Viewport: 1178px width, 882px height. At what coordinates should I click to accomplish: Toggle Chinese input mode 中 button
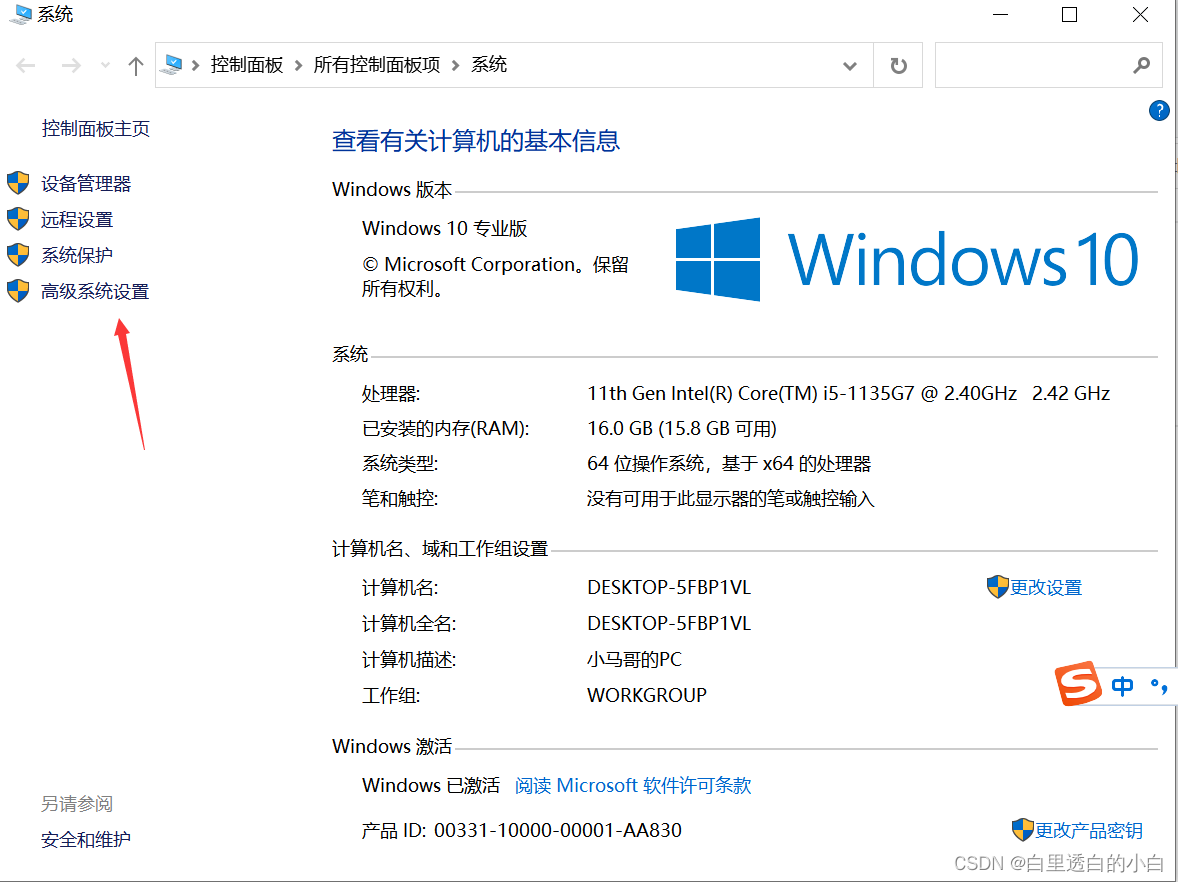coord(1122,686)
